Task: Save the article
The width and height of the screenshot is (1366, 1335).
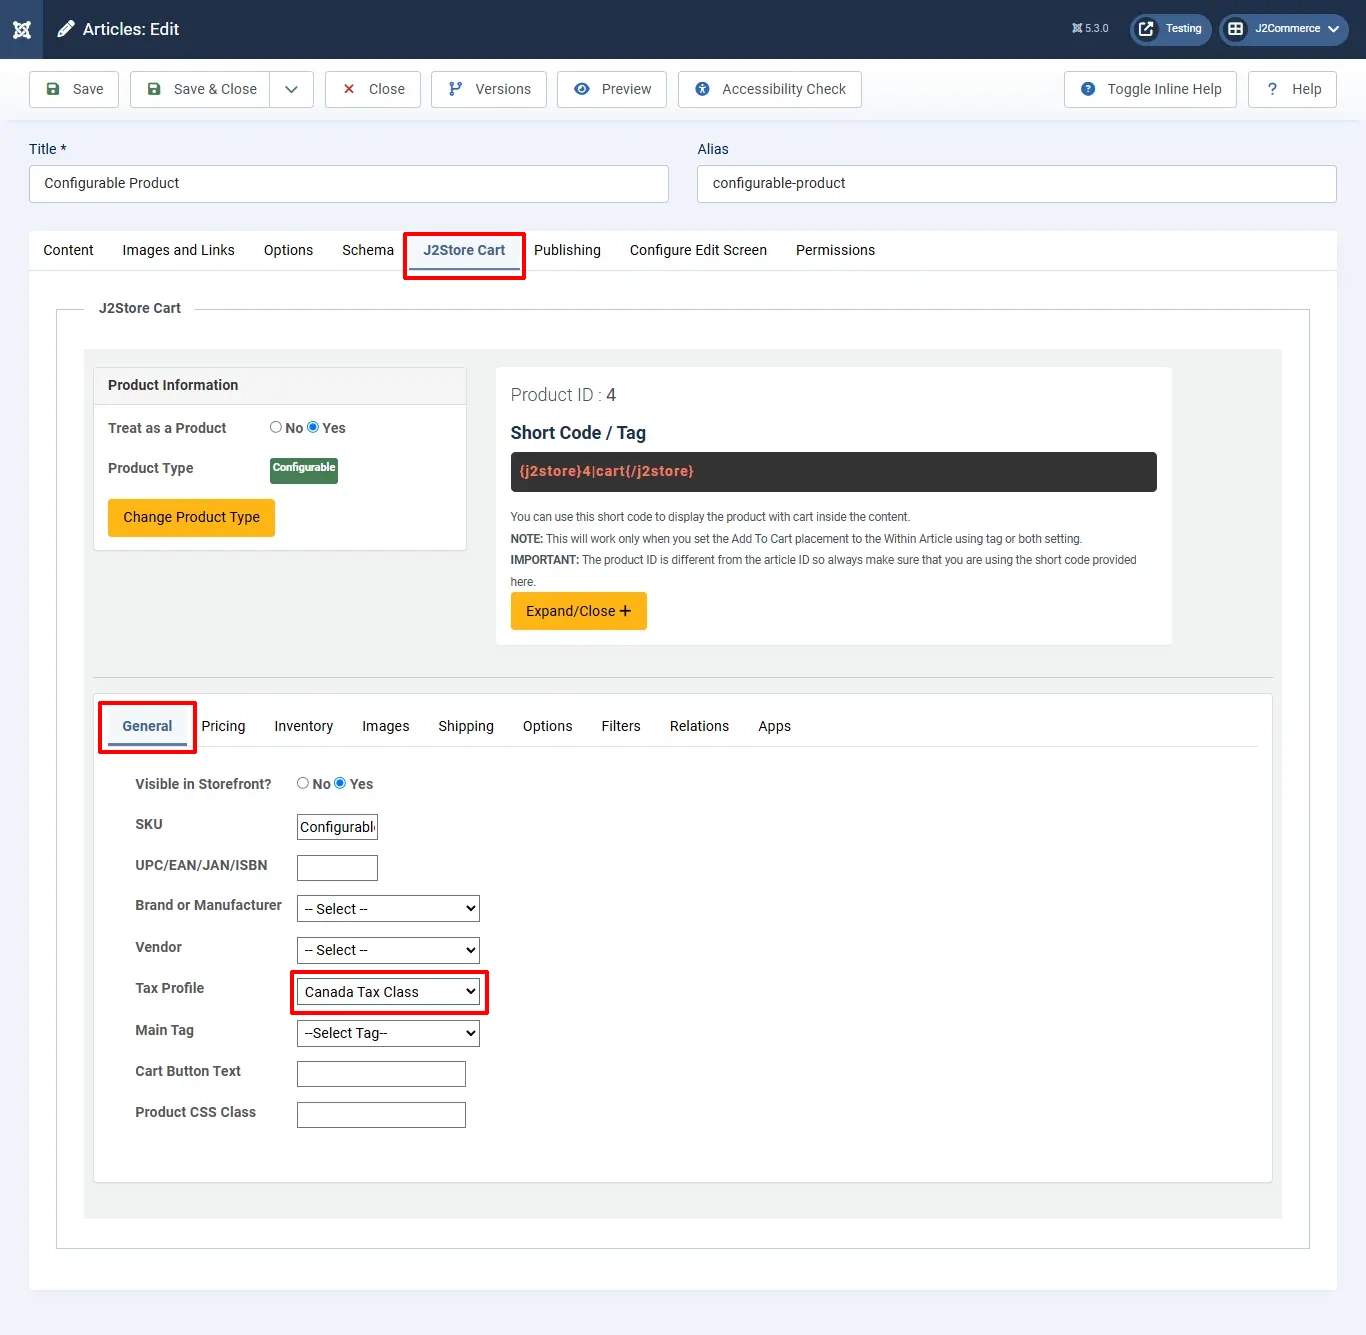Action: [x=74, y=89]
